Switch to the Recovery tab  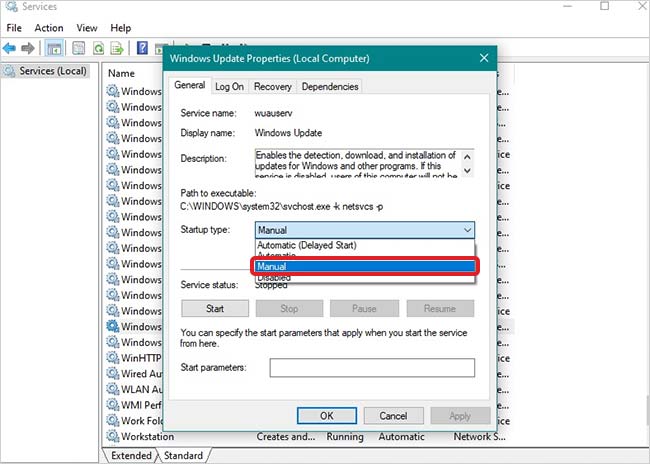pyautogui.click(x=272, y=87)
